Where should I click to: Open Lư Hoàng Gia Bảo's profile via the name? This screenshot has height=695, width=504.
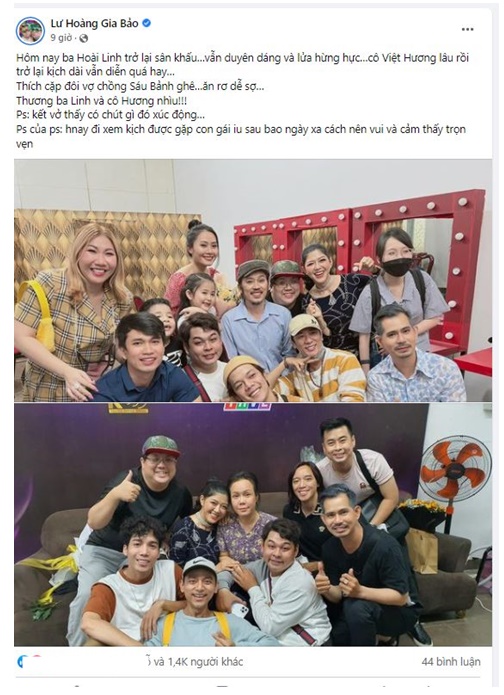point(94,23)
